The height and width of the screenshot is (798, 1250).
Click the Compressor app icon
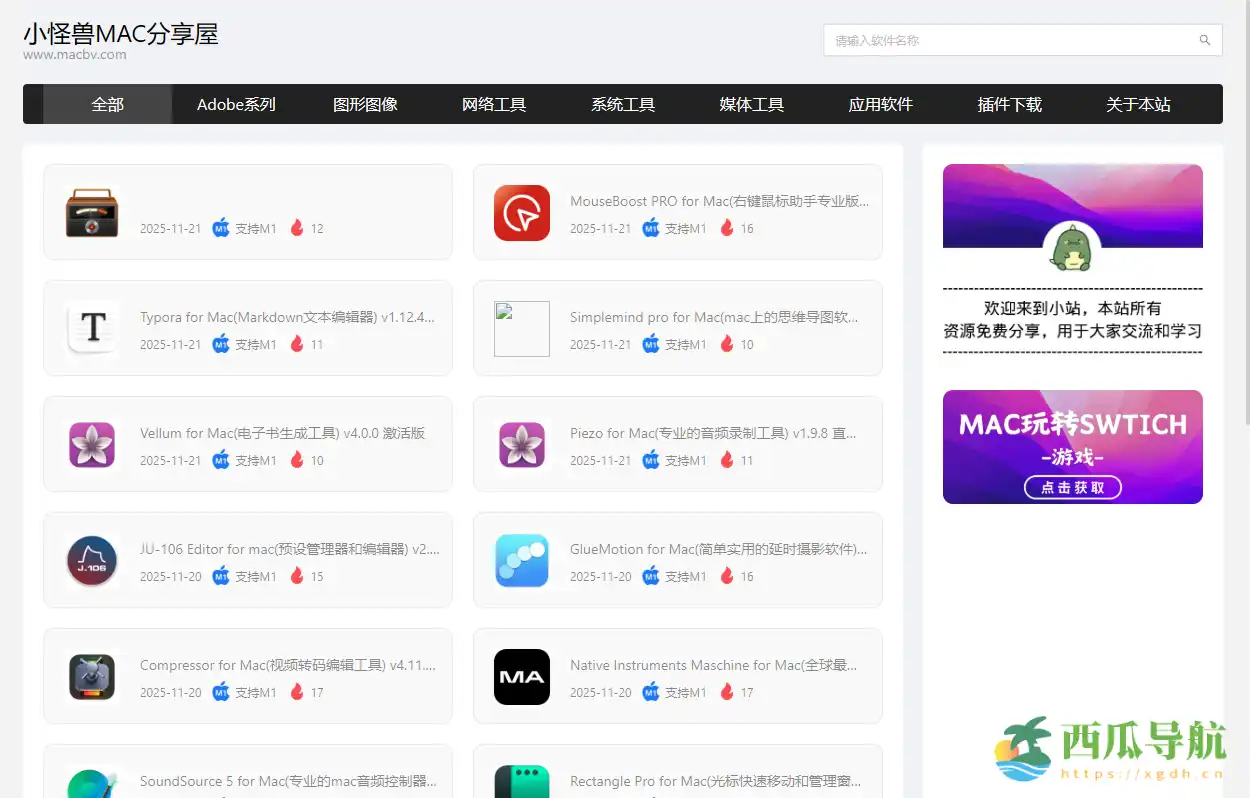(x=91, y=677)
